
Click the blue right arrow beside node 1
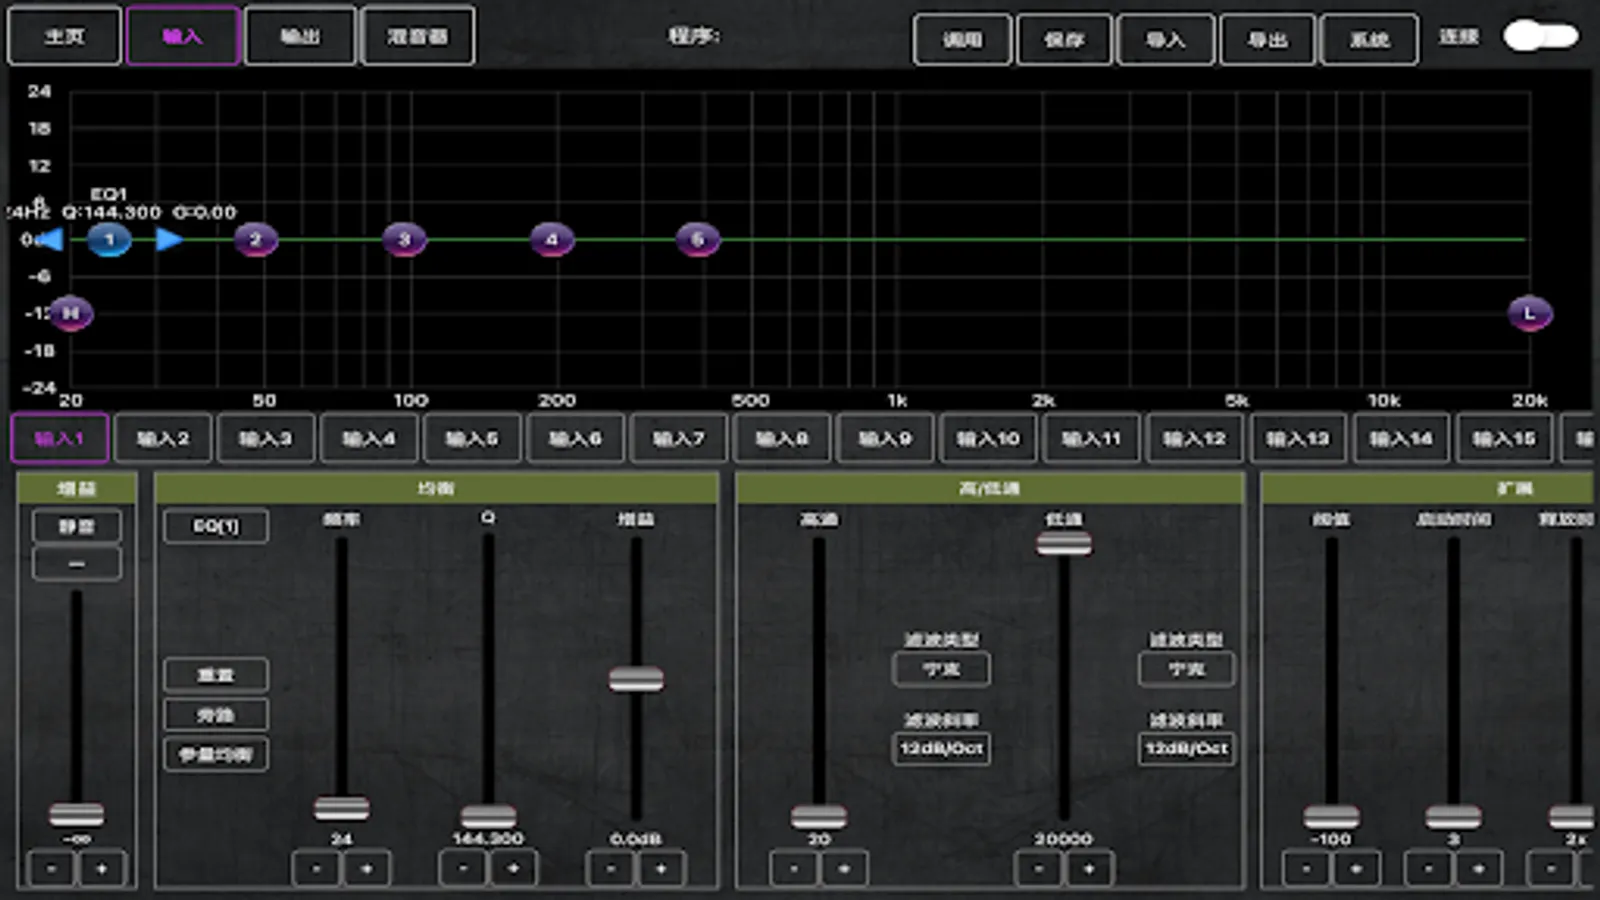(x=169, y=239)
